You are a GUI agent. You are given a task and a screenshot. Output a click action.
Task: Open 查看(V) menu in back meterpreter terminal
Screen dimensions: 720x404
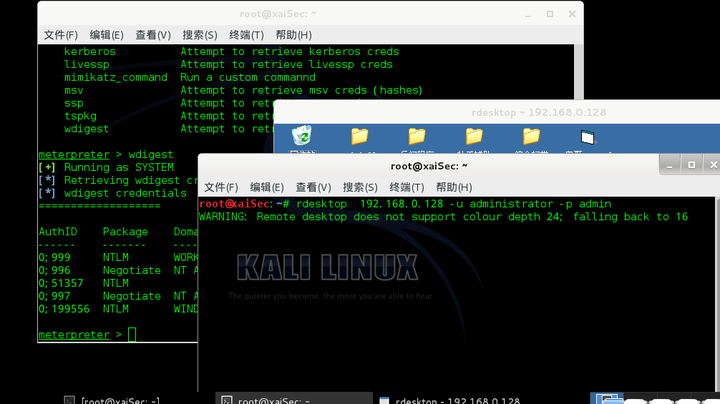point(153,35)
